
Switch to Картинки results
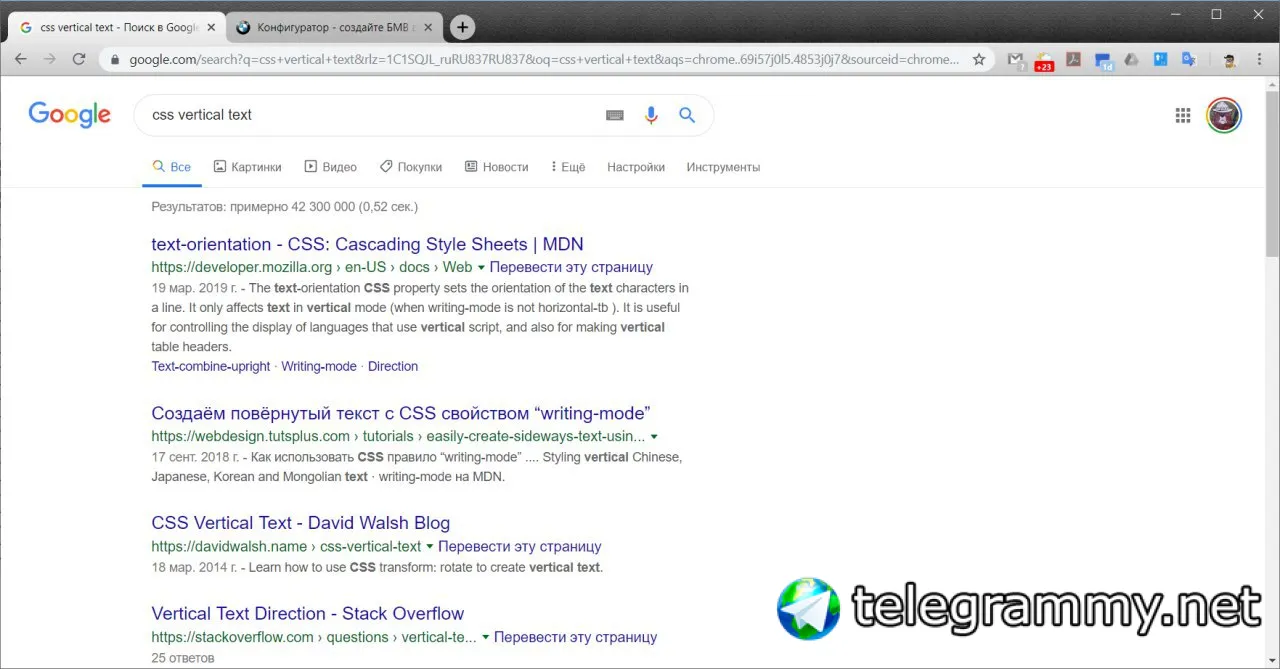(x=248, y=167)
